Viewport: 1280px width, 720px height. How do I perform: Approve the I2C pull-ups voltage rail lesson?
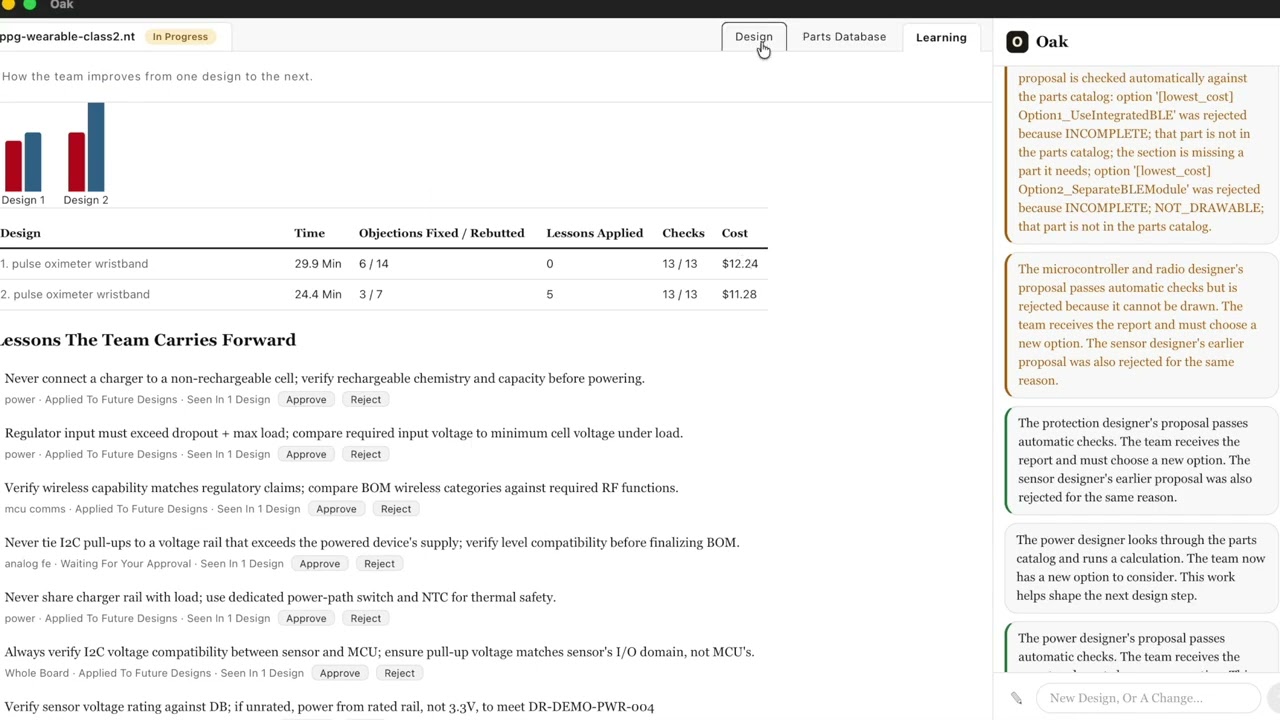[x=320, y=564]
